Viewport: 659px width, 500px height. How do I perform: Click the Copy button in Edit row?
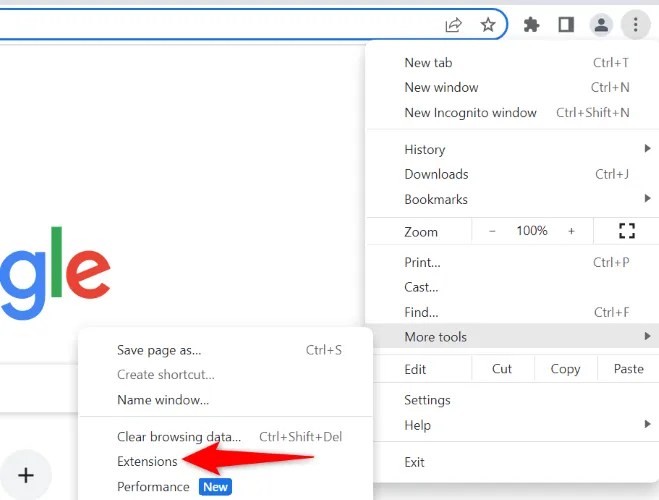pyautogui.click(x=566, y=369)
